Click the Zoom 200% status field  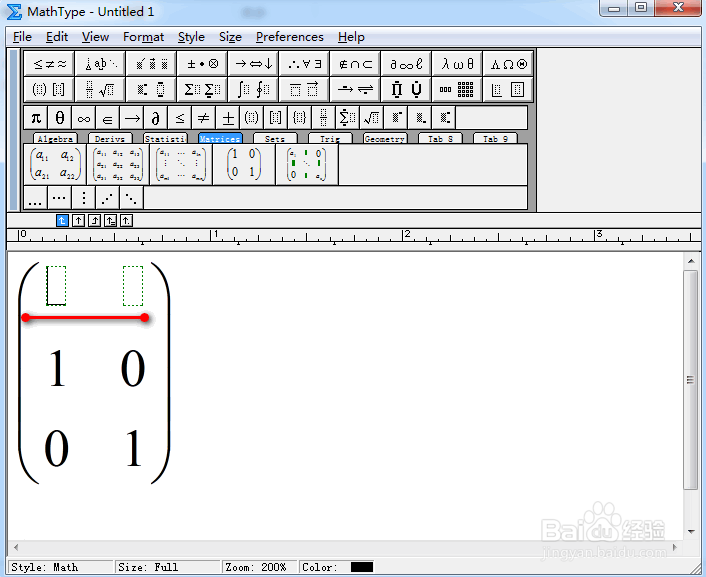click(259, 567)
